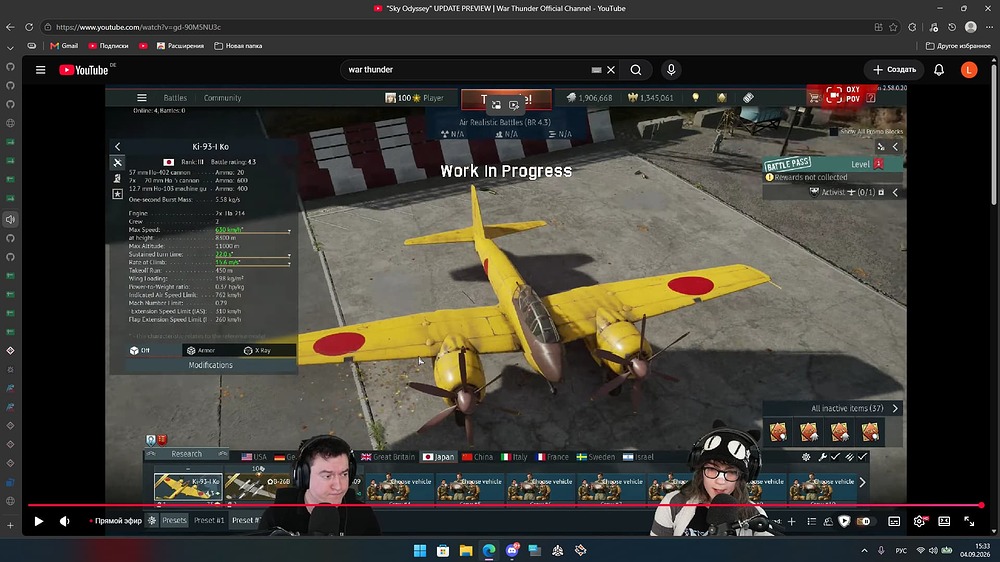
Task: Open the YouTube guide hamburger menu
Action: pos(40,70)
